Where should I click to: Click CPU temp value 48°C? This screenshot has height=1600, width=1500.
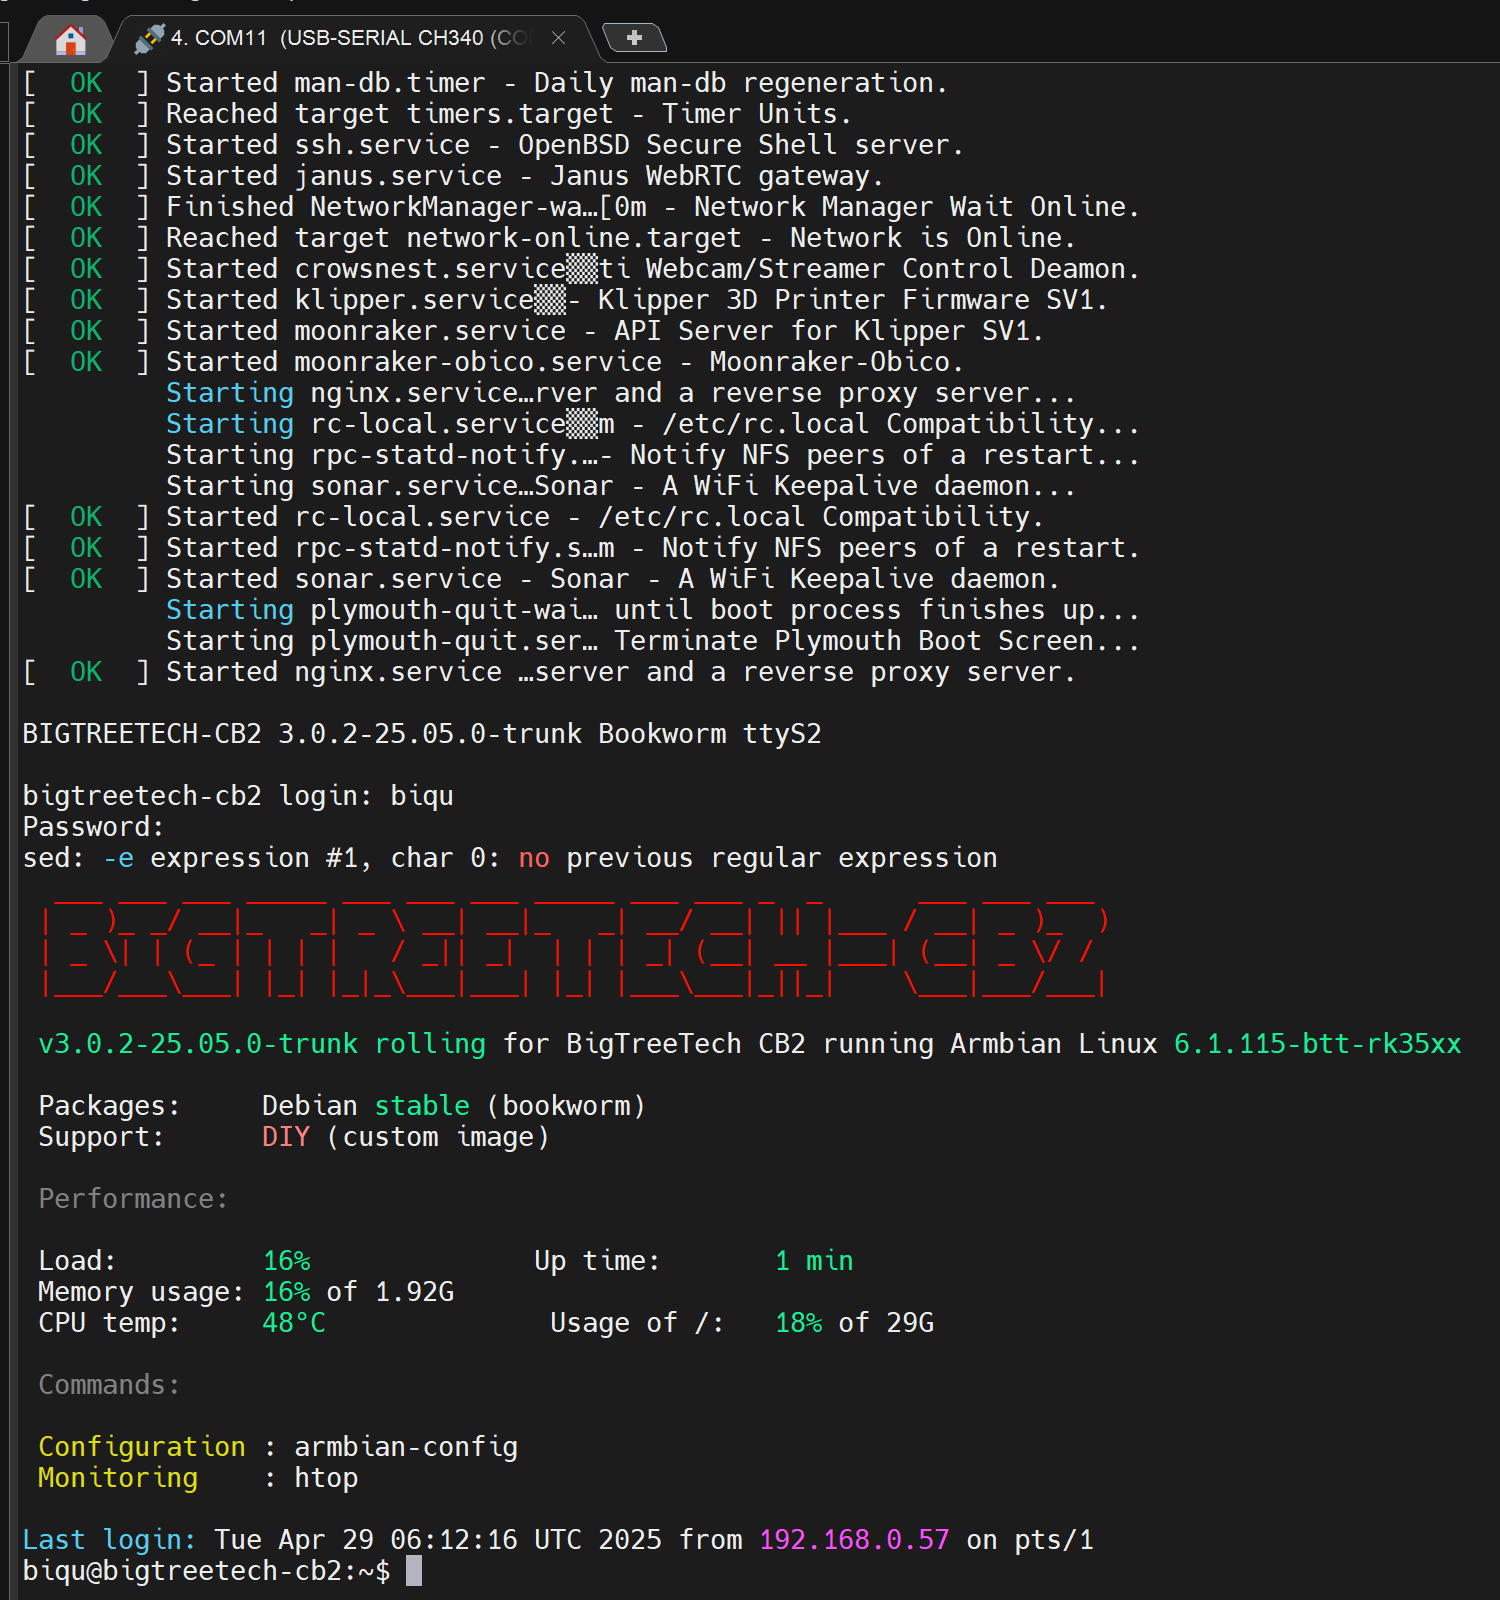pos(294,1323)
